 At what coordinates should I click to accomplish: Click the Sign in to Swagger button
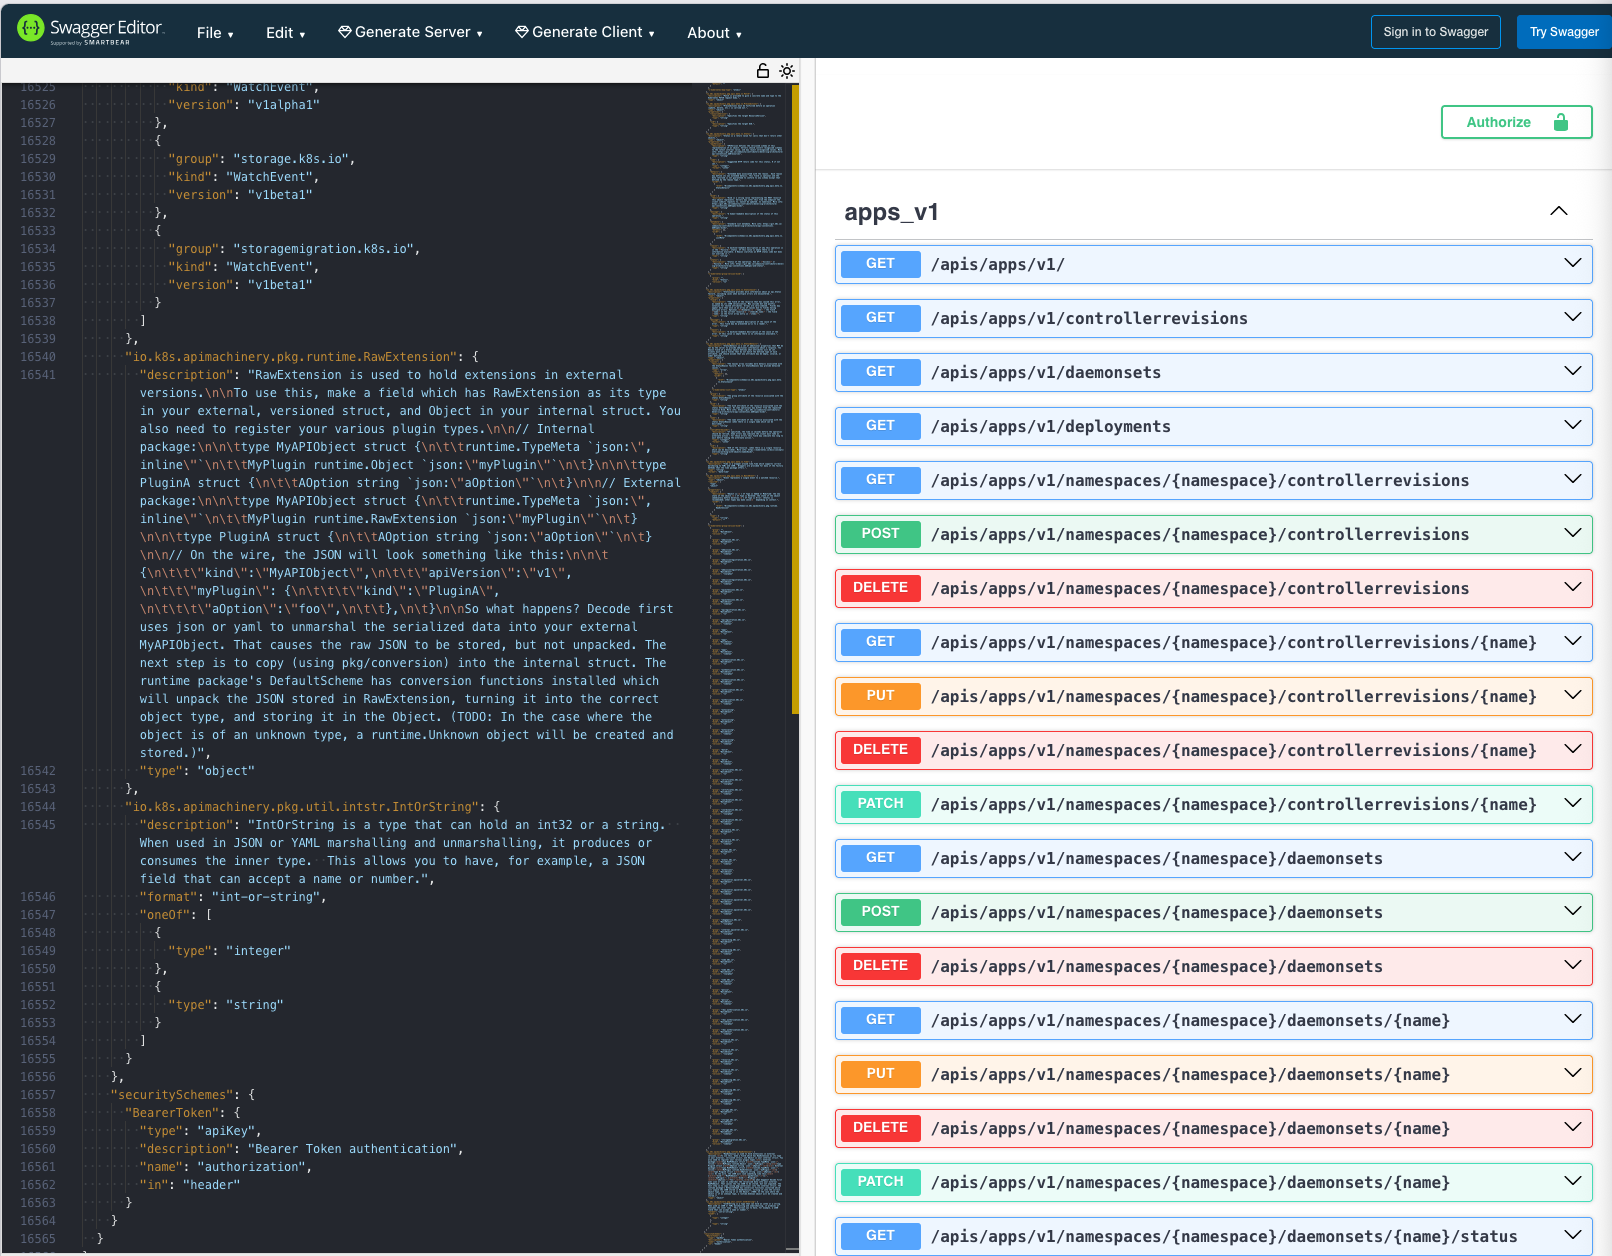pyautogui.click(x=1436, y=31)
